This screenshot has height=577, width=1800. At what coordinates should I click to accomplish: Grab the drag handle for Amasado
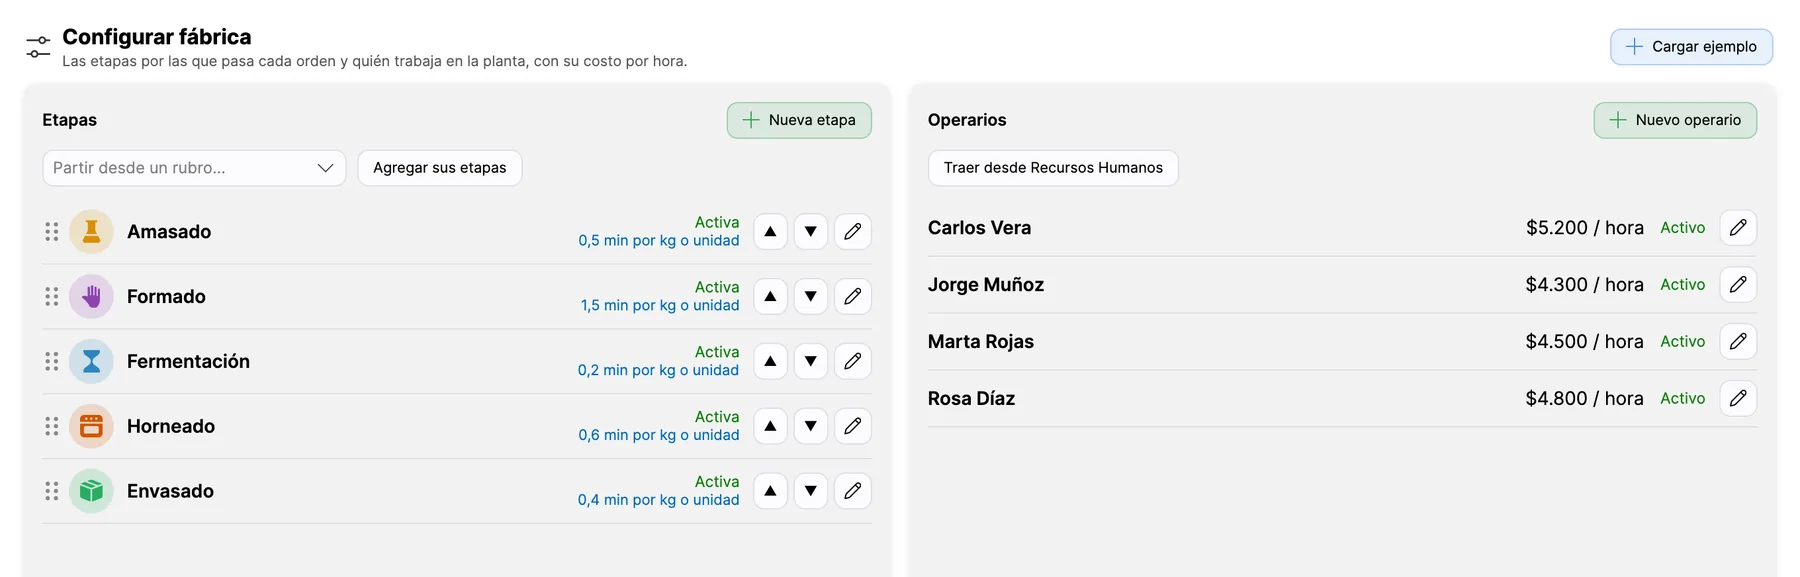coord(52,232)
